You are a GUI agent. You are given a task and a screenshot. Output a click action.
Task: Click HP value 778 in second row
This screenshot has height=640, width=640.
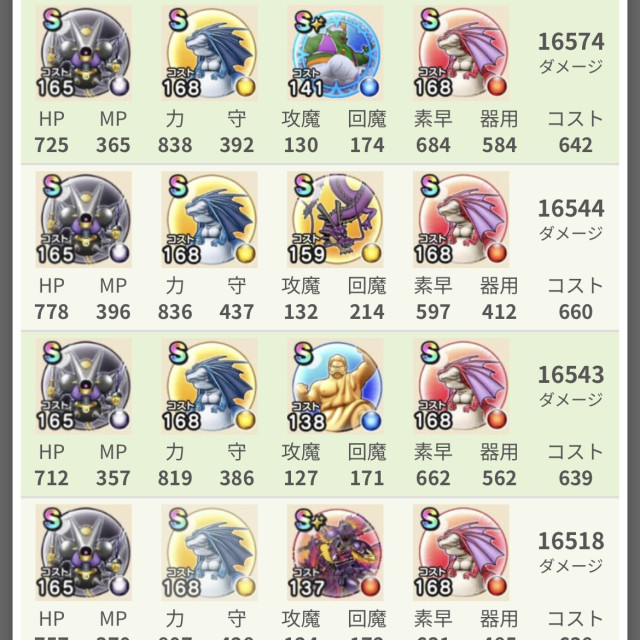[51, 312]
